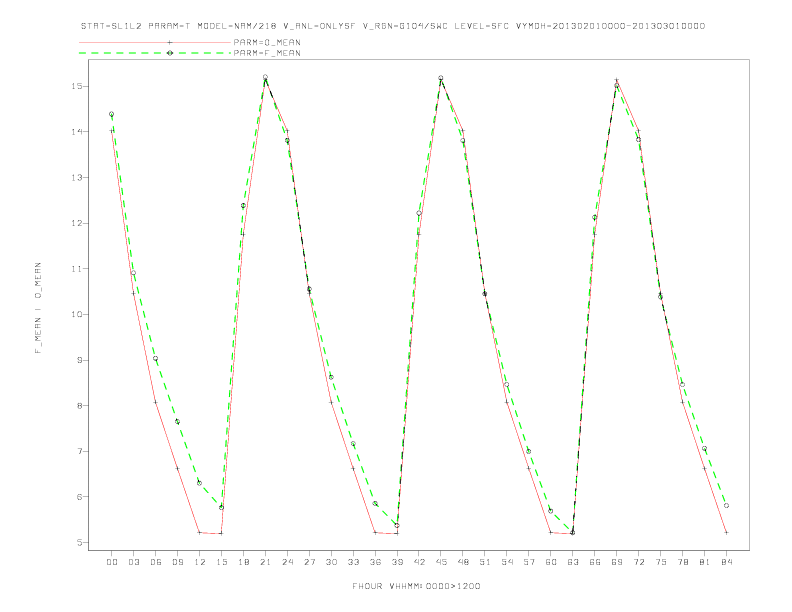The height and width of the screenshot is (612, 792).
Task: Click the PARM=F_MEAN legend label
Action: click(x=267, y=53)
